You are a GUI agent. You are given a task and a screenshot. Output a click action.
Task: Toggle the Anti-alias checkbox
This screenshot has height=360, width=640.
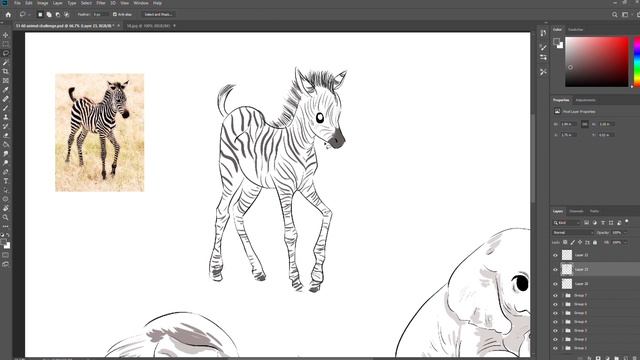115,14
